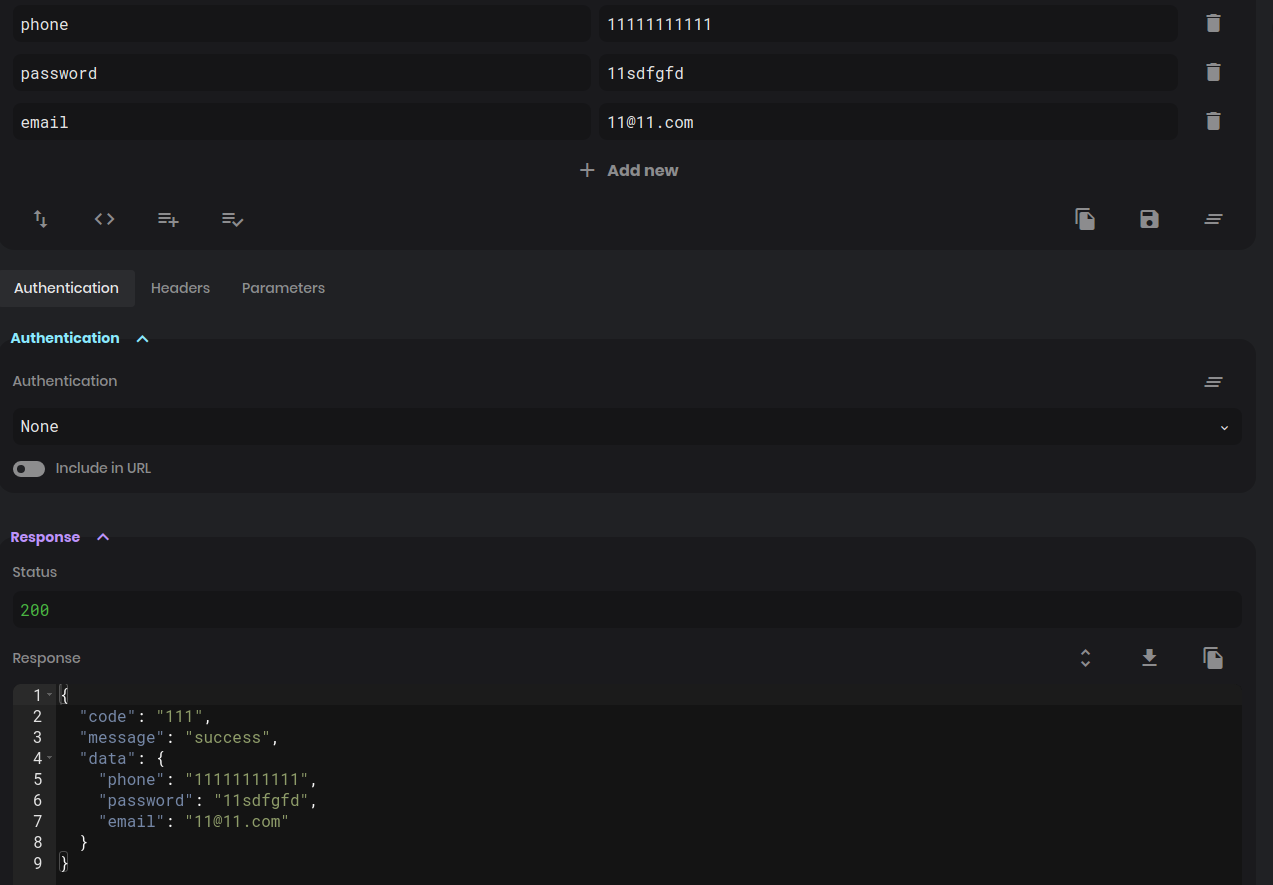Delete the password field row
This screenshot has height=885, width=1273.
1213,72
